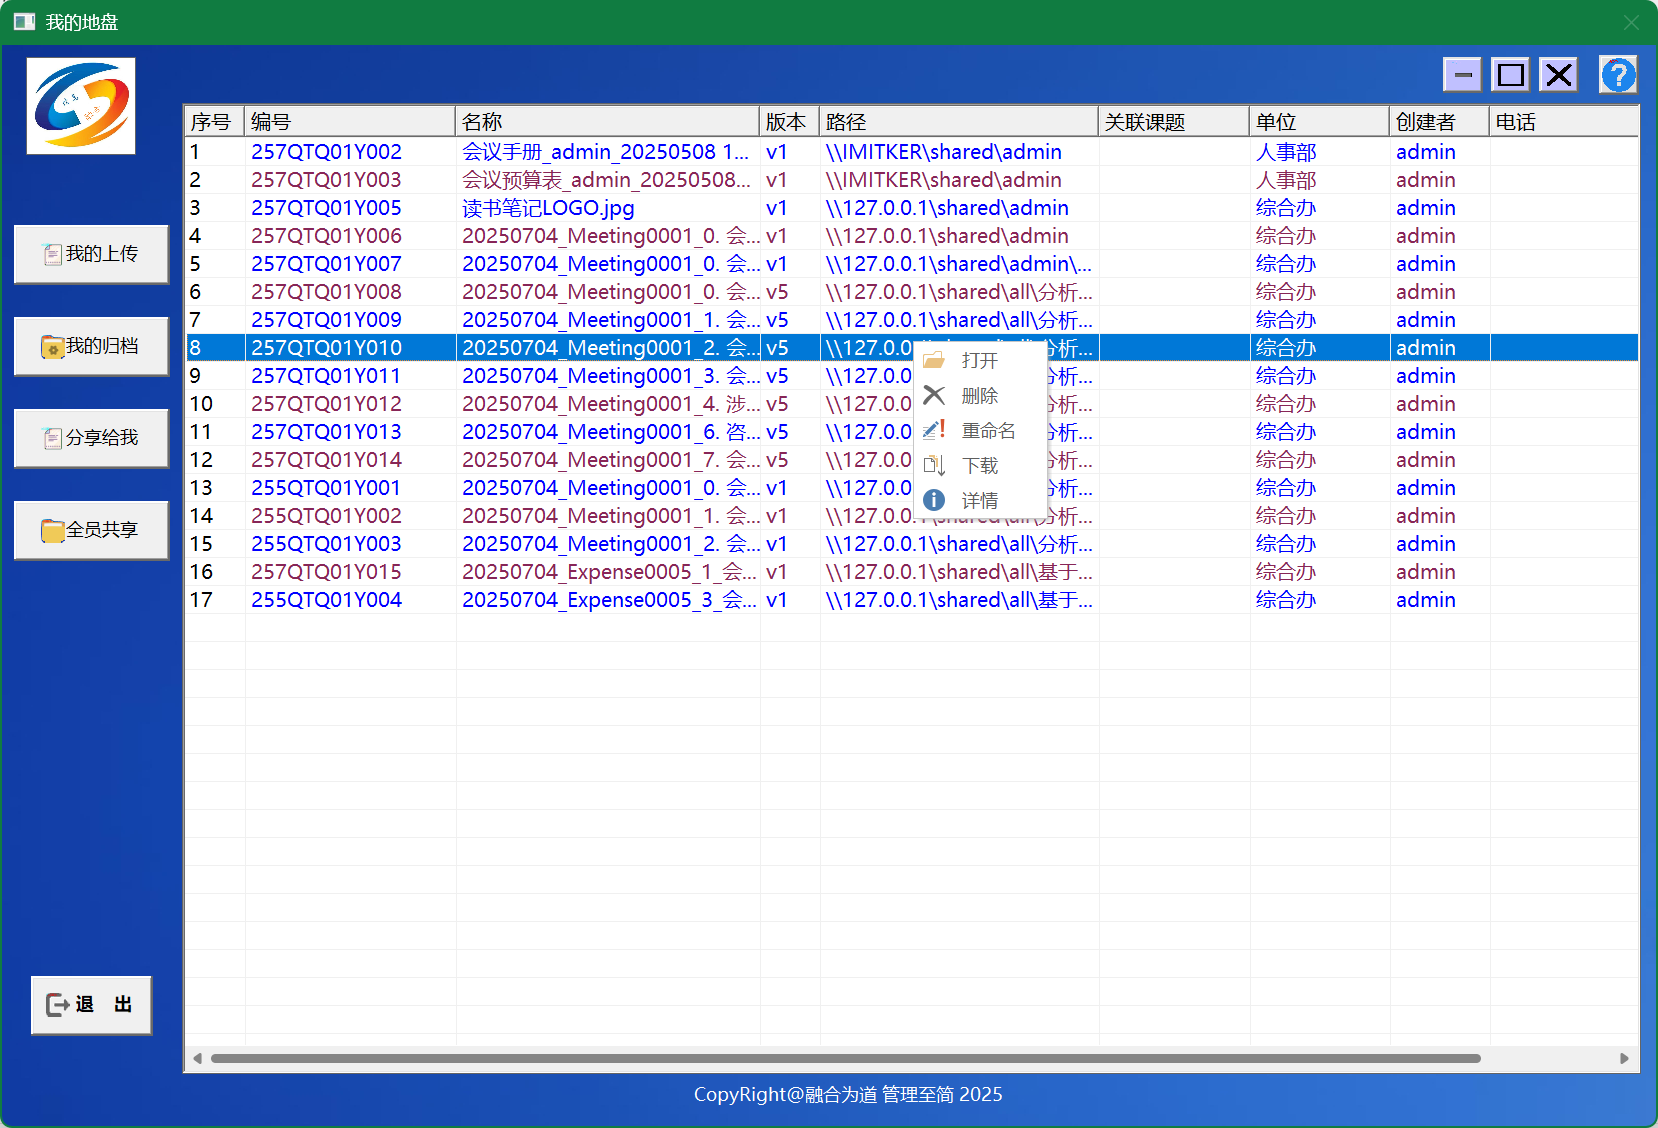Click file number 257QTQ01Y006

pos(326,236)
